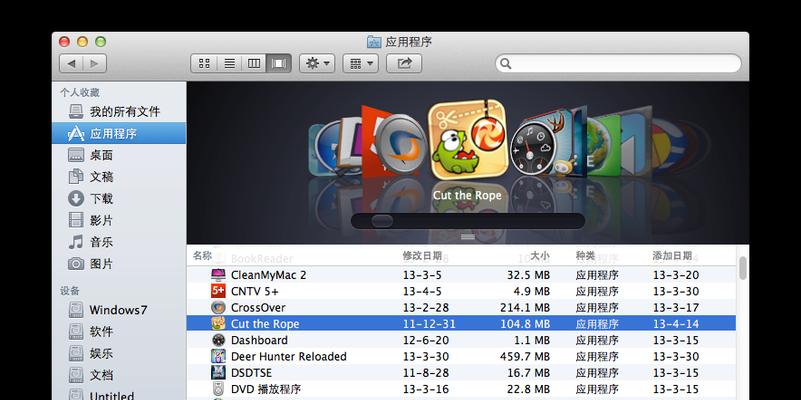801x400 pixels.
Task: Select the 文档 drive in sidebar
Action: 119,374
